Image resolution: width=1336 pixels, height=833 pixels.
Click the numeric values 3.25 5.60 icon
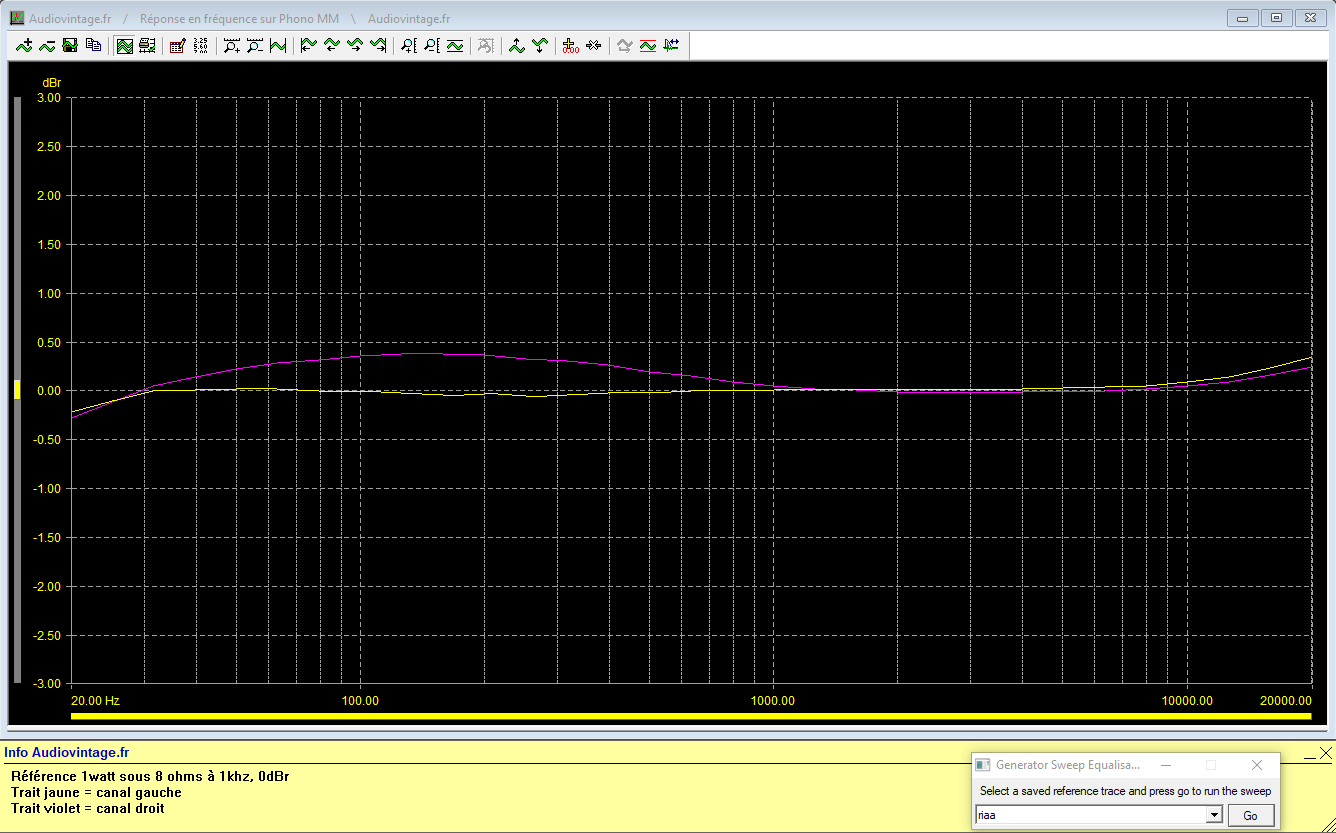200,45
